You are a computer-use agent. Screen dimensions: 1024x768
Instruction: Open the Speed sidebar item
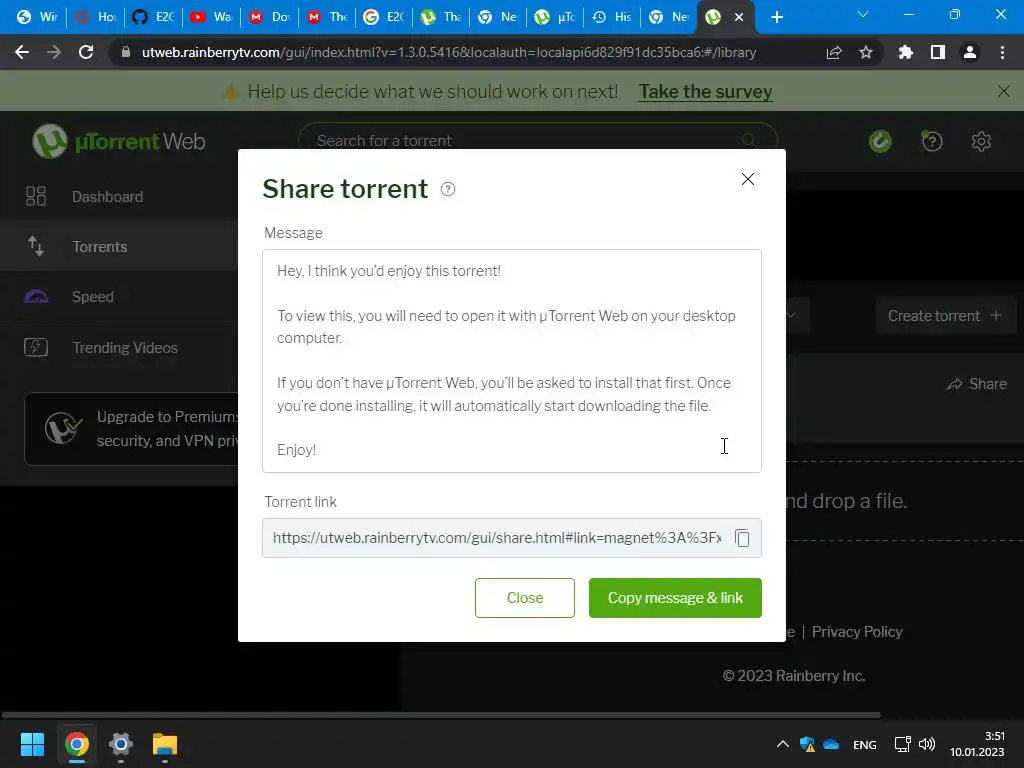click(x=119, y=296)
